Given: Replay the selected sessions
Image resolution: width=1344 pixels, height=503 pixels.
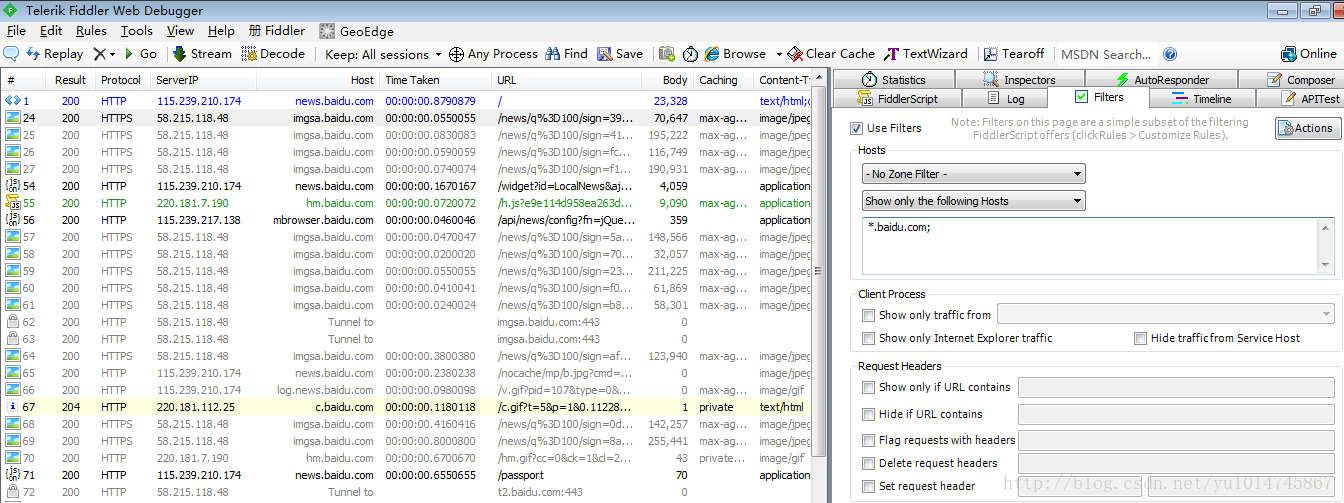Looking at the screenshot, I should [x=55, y=54].
